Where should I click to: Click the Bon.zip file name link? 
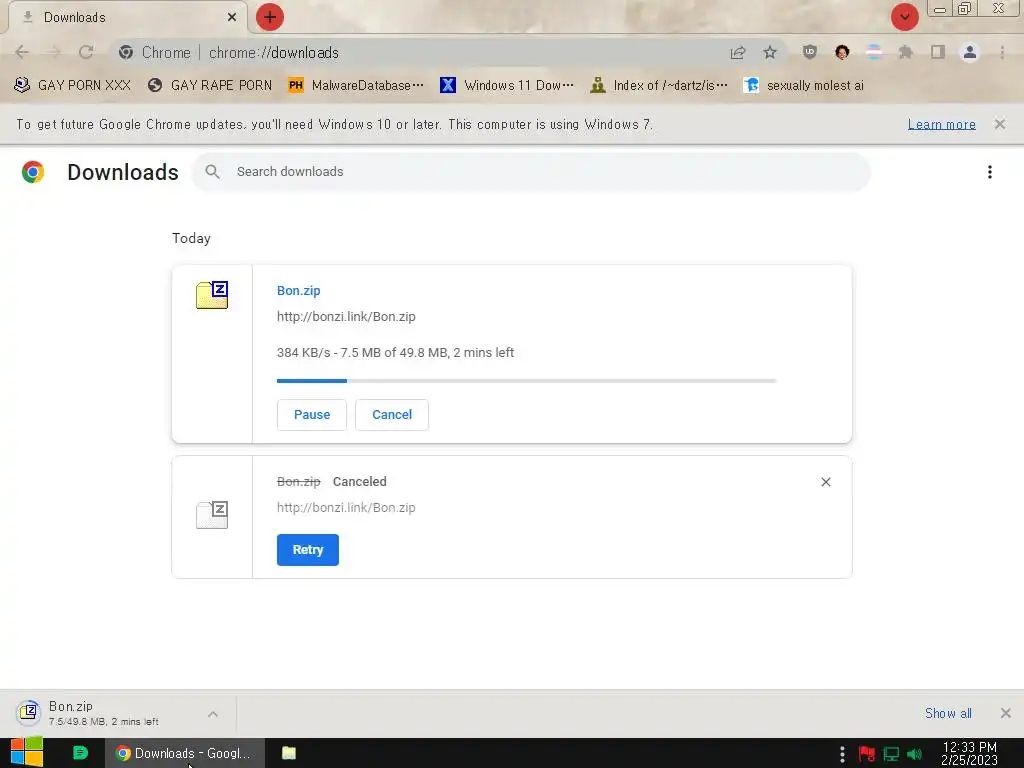tap(298, 291)
